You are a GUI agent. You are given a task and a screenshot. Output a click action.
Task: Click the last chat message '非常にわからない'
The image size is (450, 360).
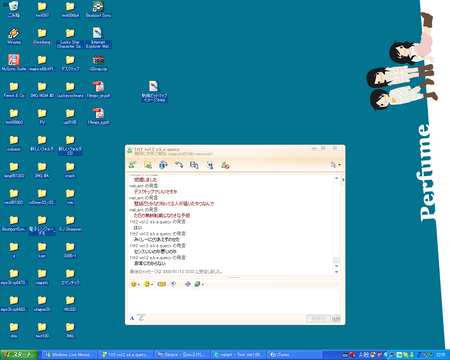(150, 263)
